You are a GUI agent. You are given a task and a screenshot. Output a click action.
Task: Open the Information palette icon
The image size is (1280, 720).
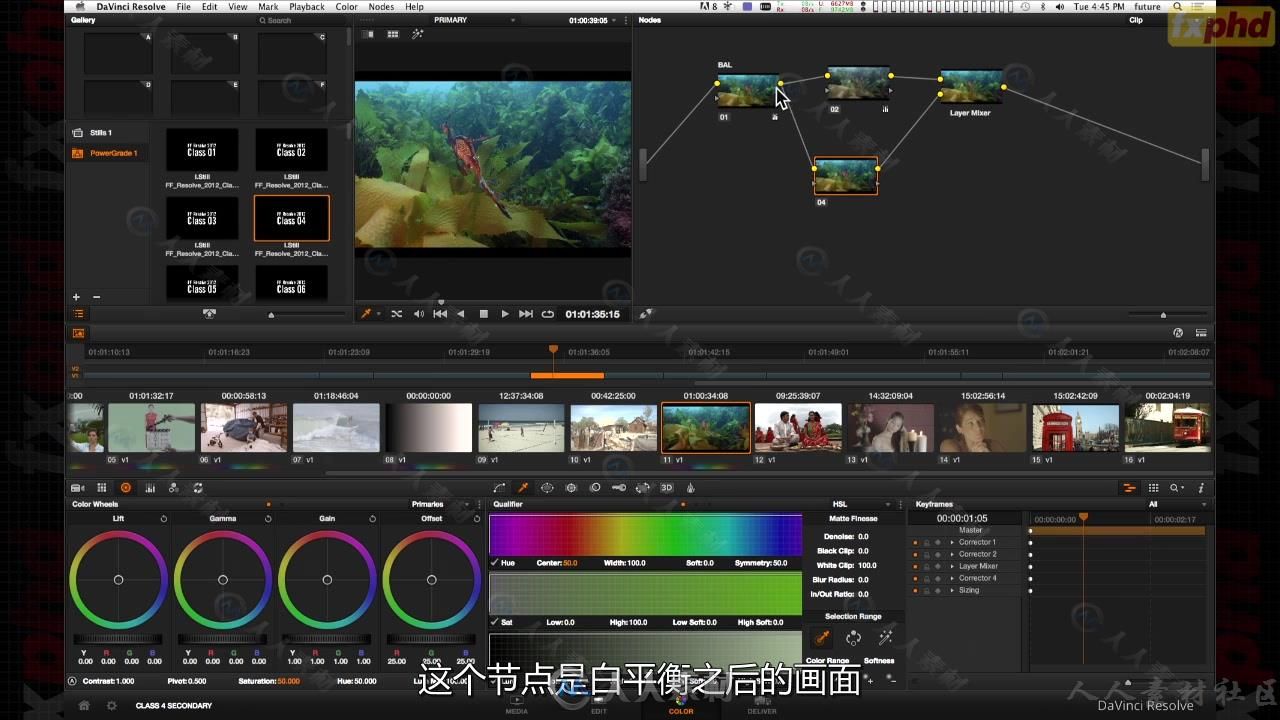coord(1201,488)
